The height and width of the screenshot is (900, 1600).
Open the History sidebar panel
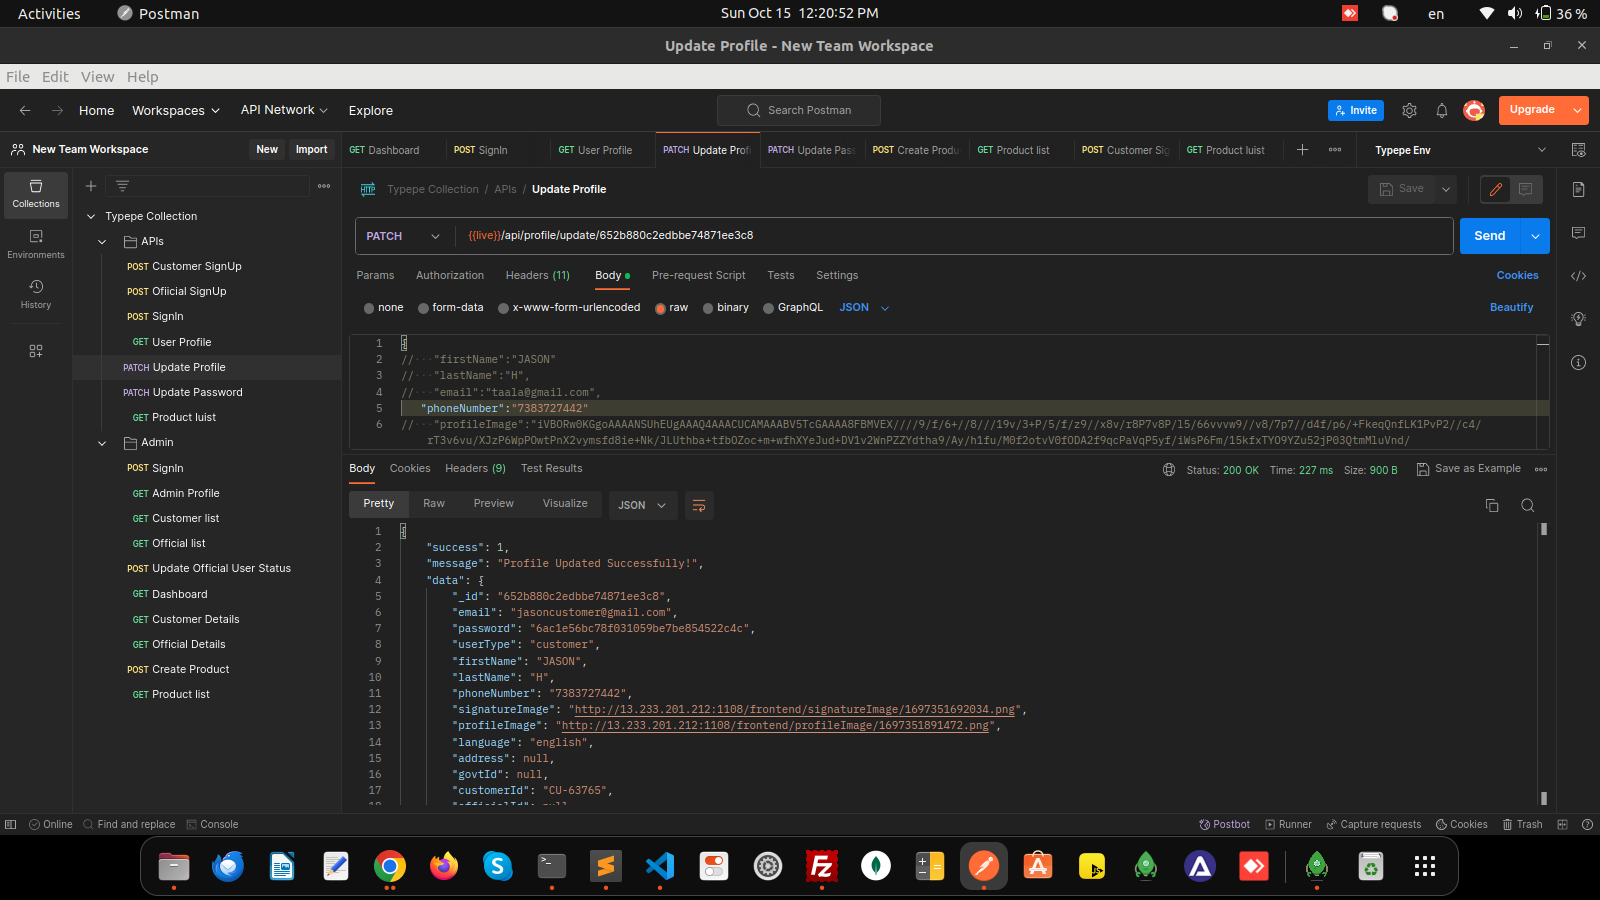36,294
